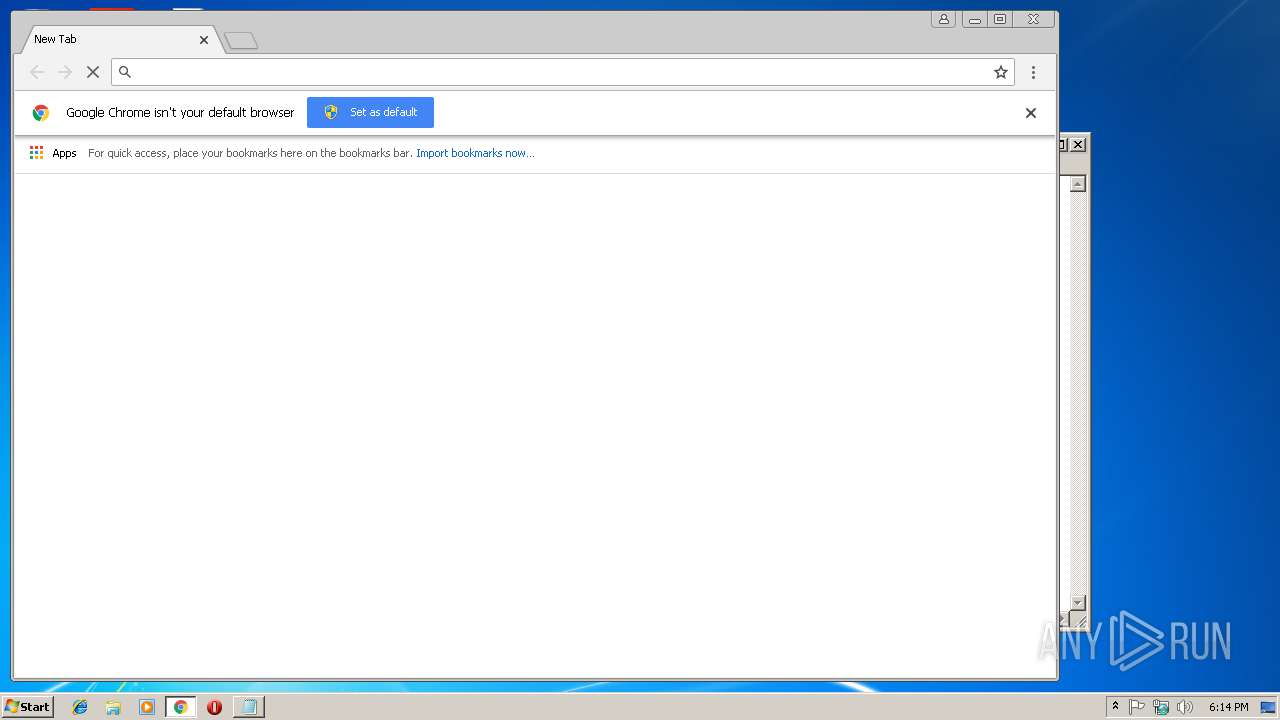This screenshot has width=1280, height=720.
Task: Bookmark this page with the star
Action: click(1000, 72)
